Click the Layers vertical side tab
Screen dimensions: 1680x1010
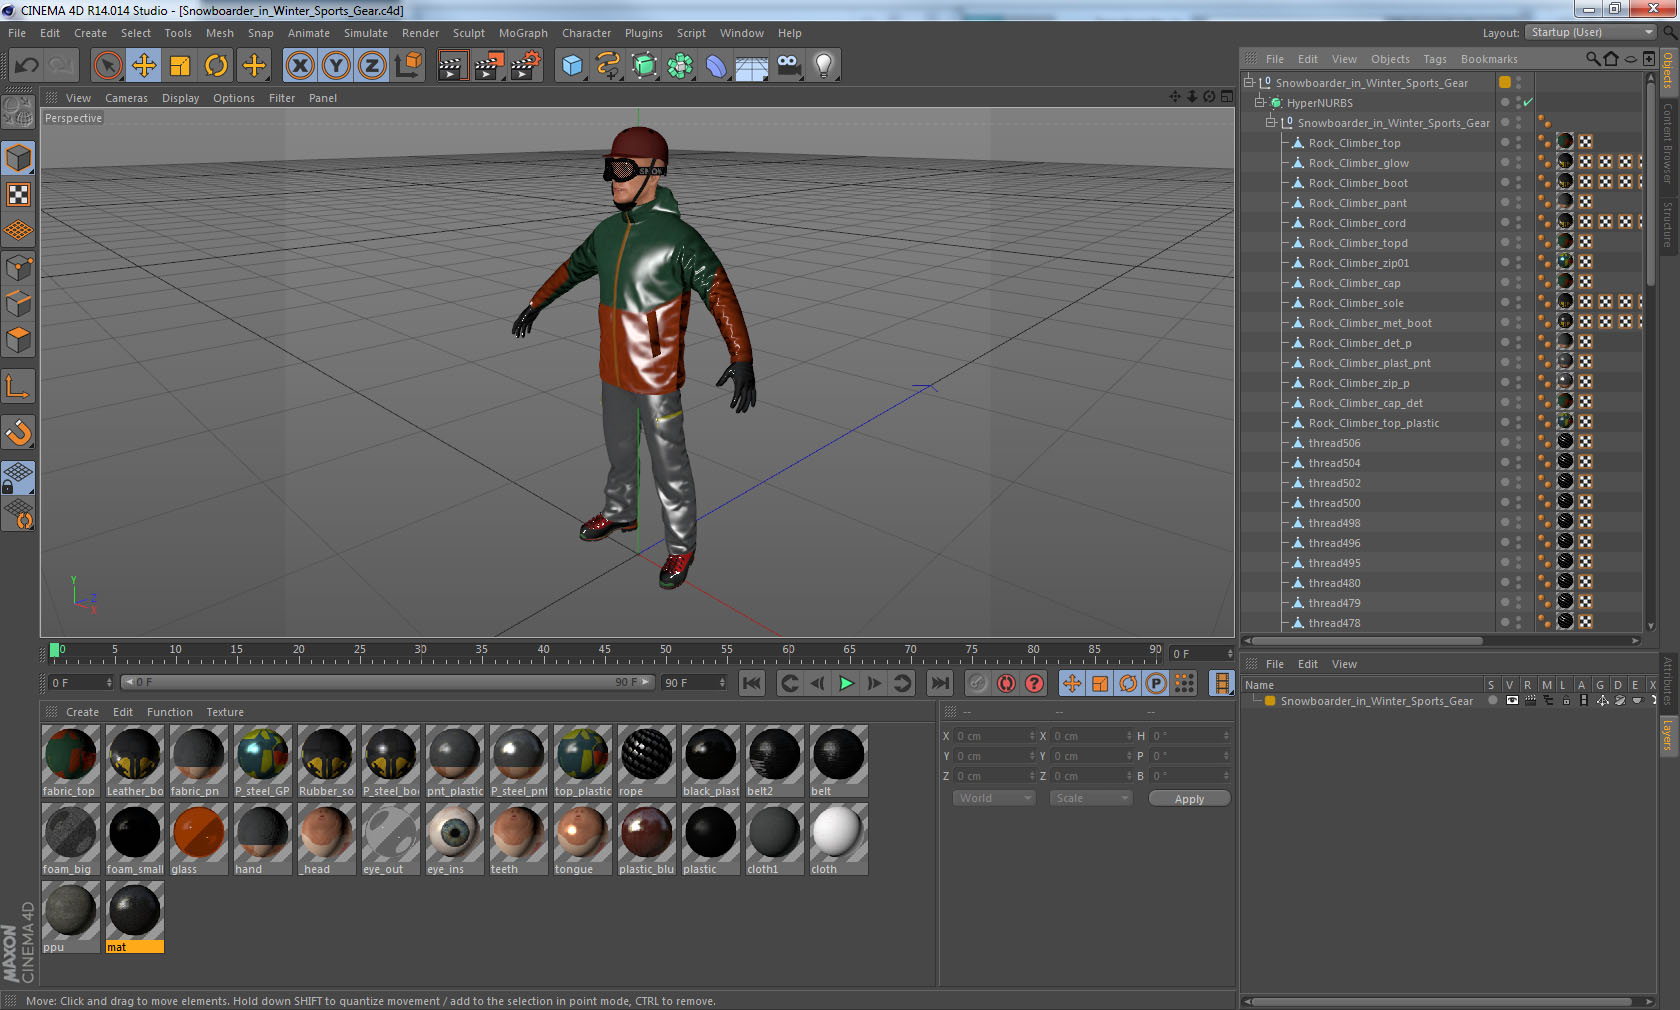click(x=1668, y=735)
